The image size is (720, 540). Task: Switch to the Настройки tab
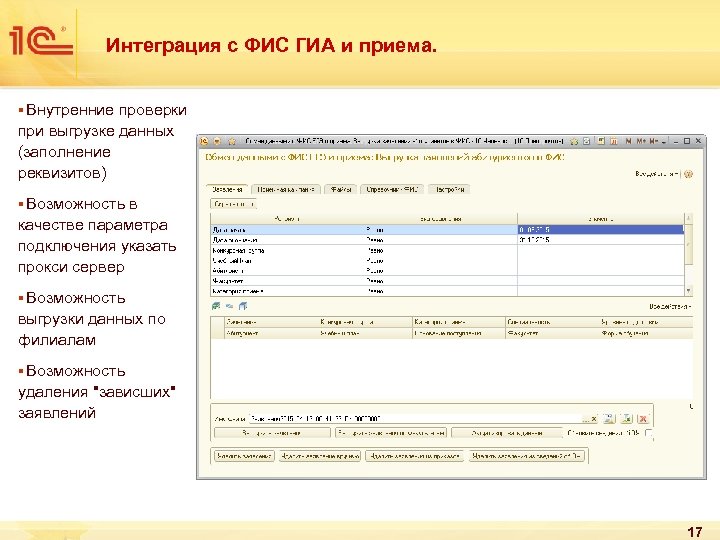click(x=450, y=189)
